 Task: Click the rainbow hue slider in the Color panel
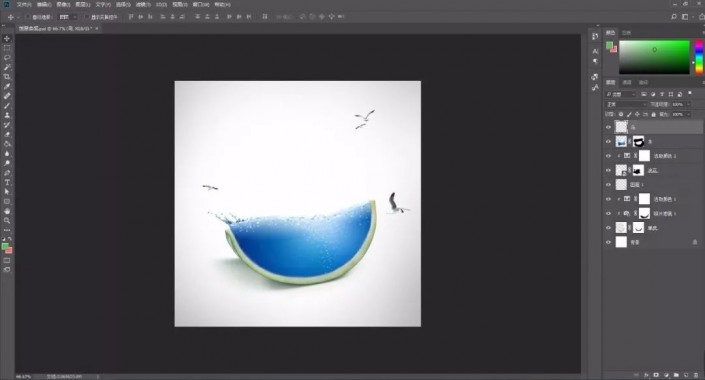point(699,57)
